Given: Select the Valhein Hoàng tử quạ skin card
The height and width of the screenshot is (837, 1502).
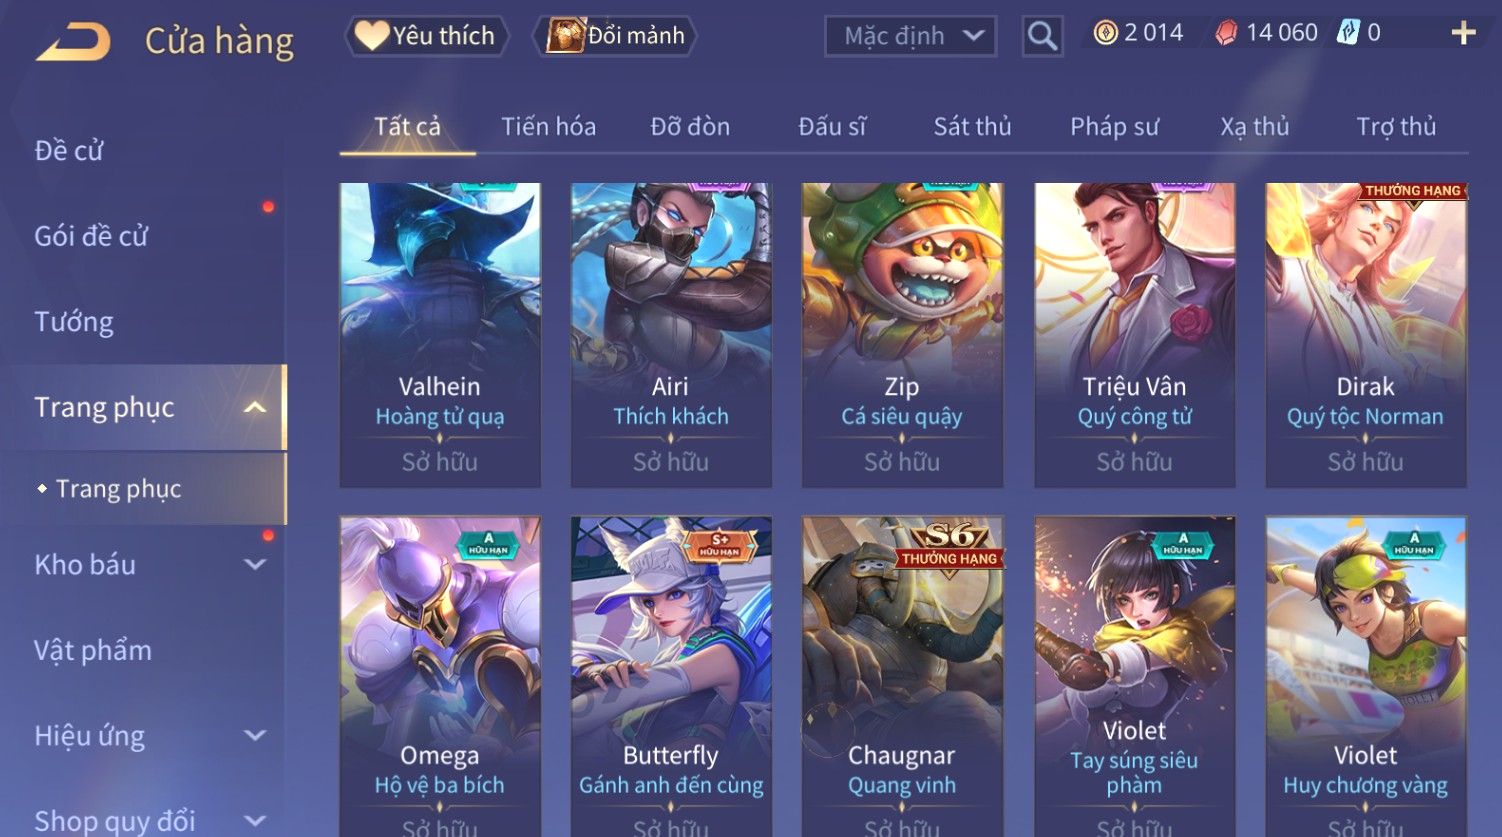Looking at the screenshot, I should coord(440,335).
